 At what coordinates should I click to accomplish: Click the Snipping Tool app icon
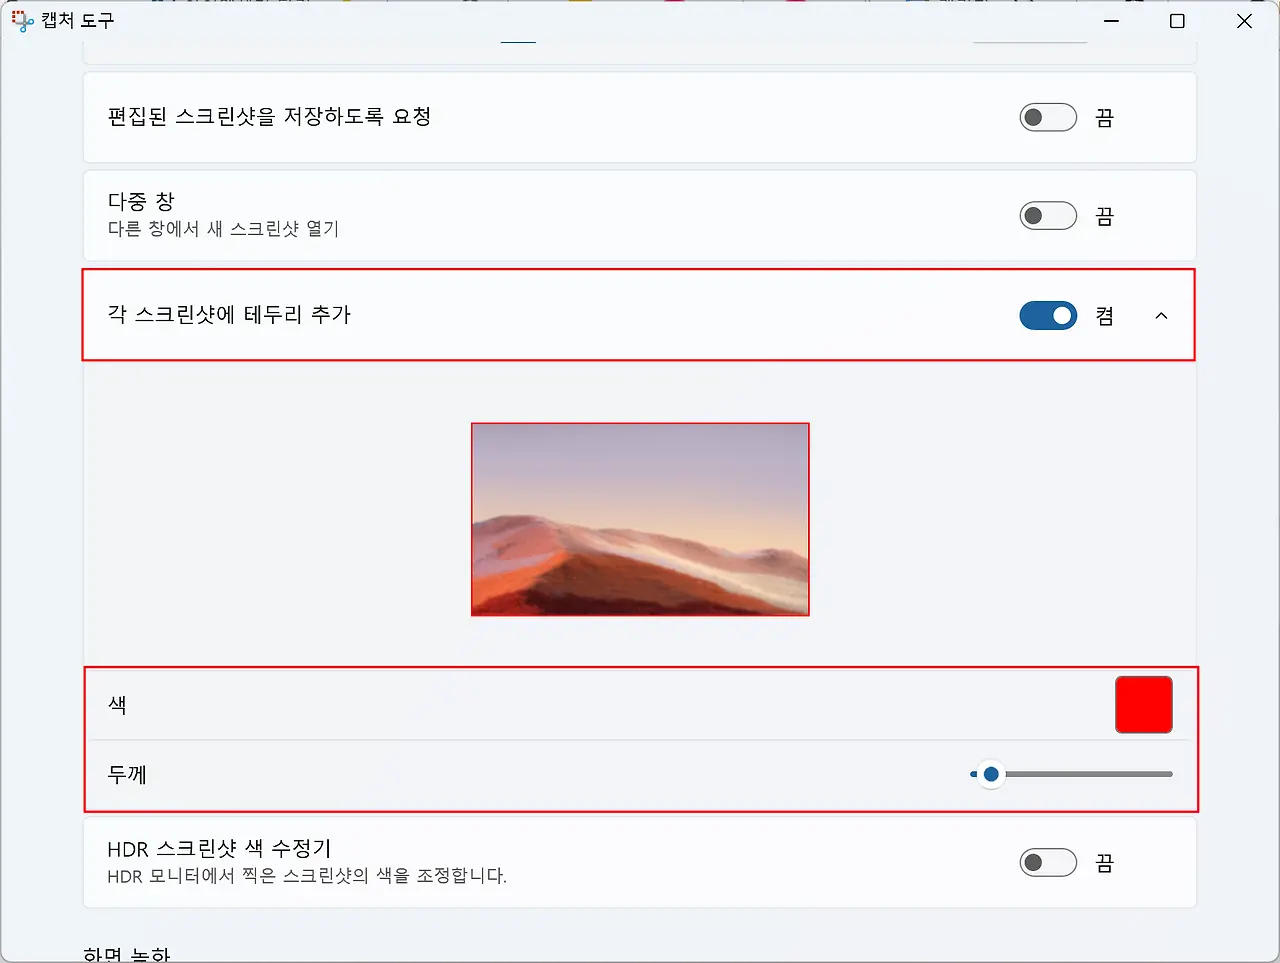coord(22,20)
